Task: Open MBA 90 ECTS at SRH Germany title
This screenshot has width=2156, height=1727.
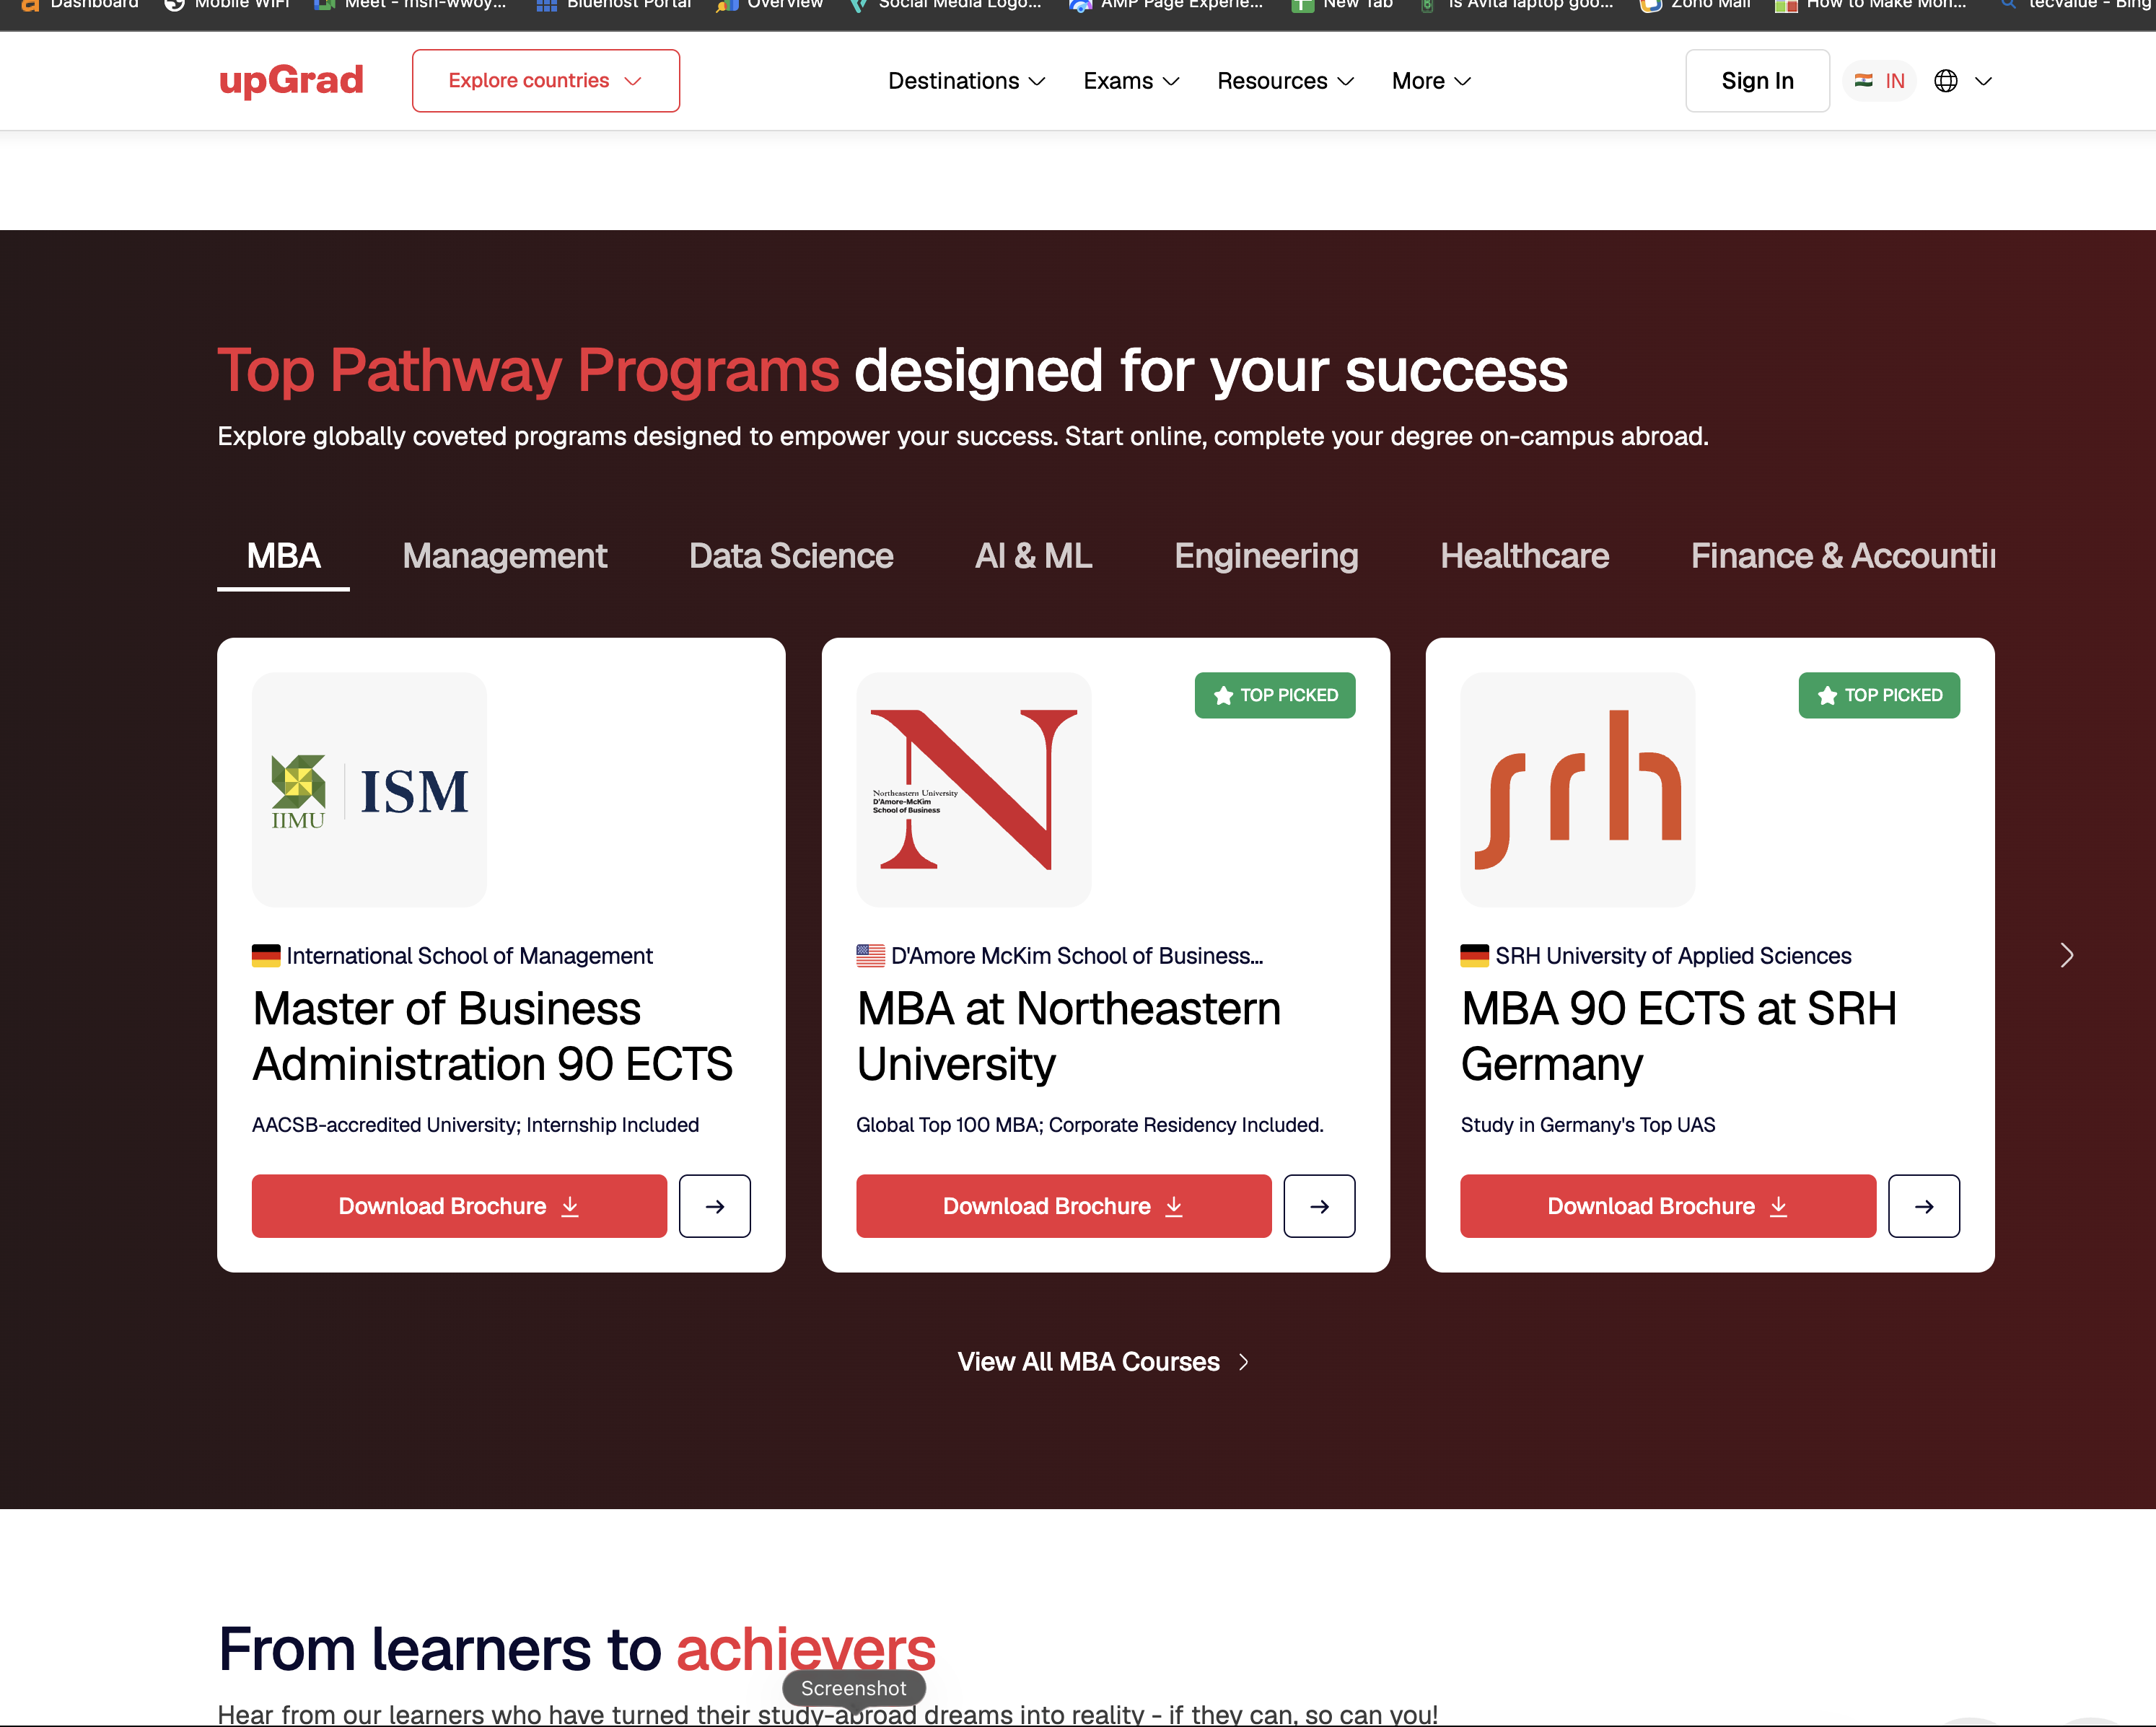Action: 1678,1036
